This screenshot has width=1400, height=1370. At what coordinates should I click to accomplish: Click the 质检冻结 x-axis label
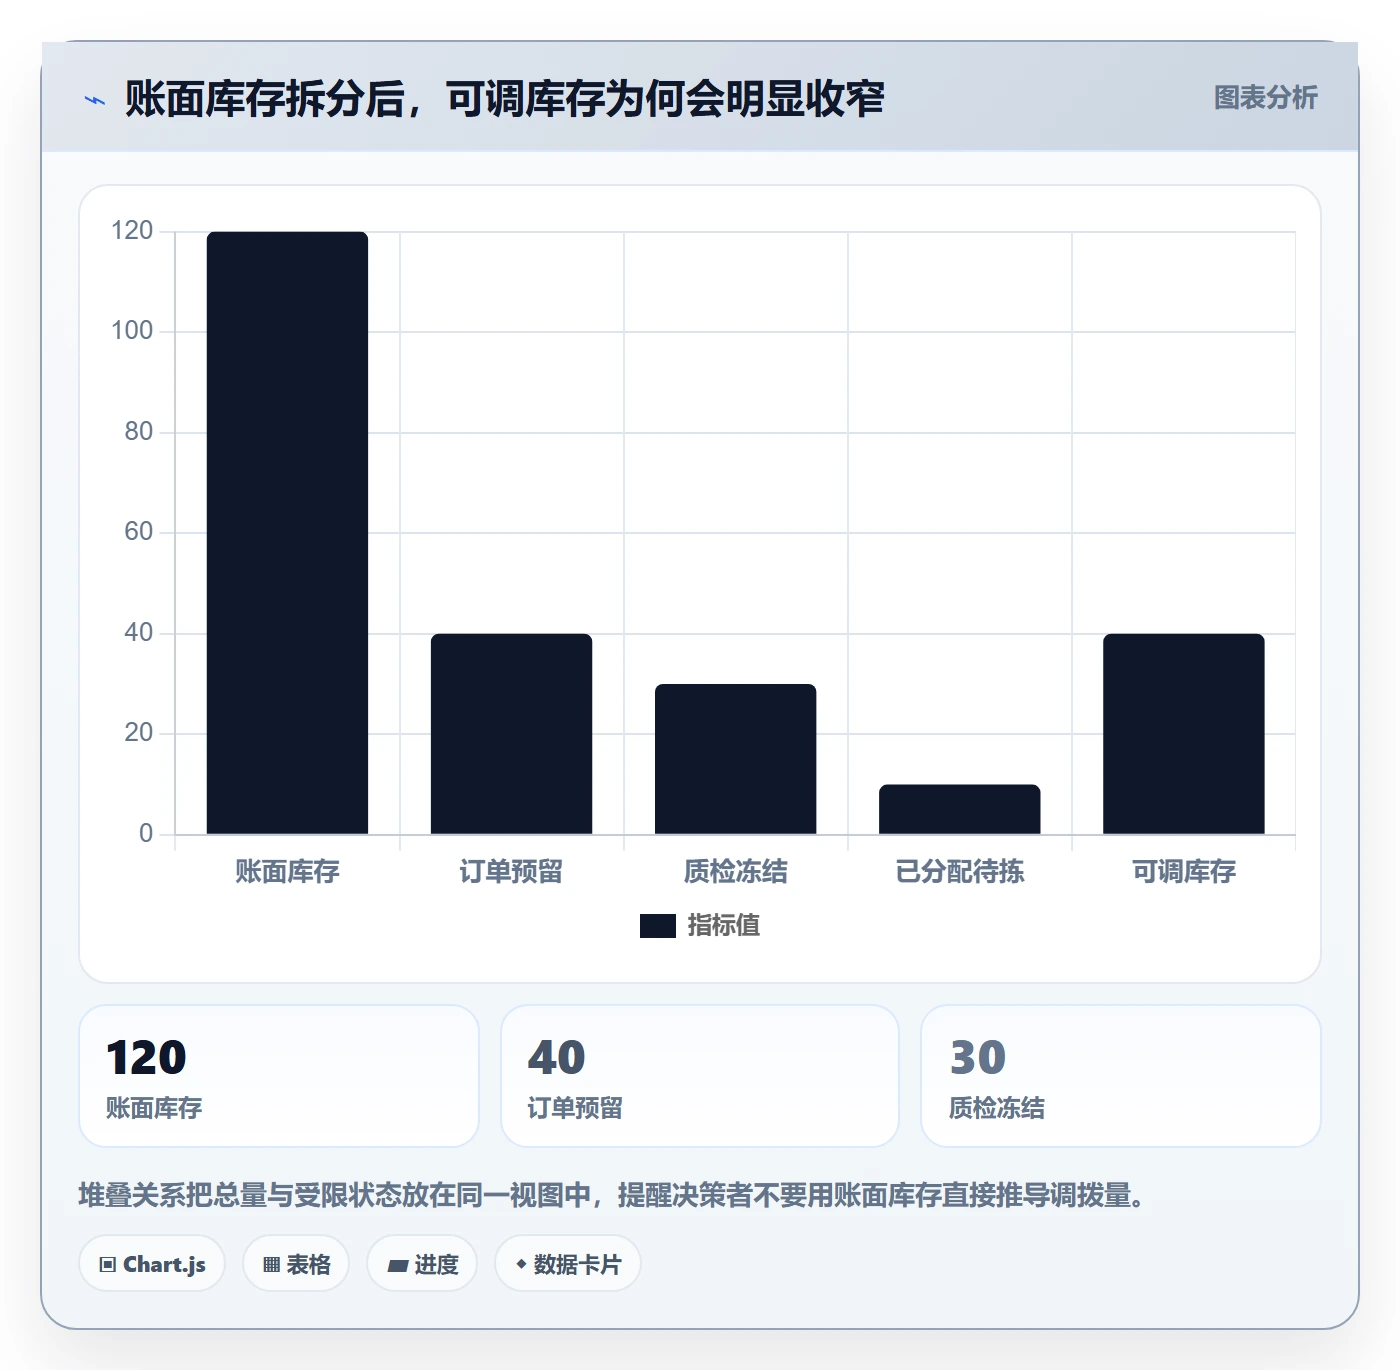tap(735, 872)
